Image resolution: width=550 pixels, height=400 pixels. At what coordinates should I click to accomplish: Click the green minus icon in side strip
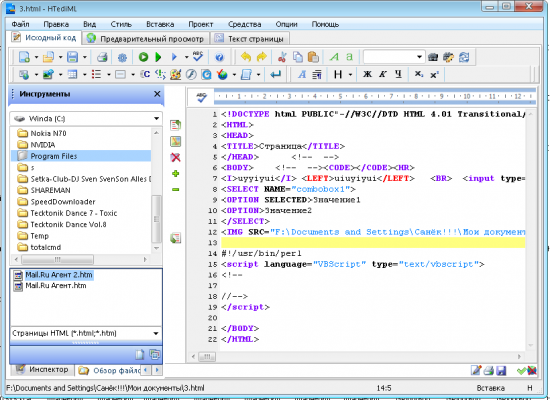pyautogui.click(x=175, y=189)
